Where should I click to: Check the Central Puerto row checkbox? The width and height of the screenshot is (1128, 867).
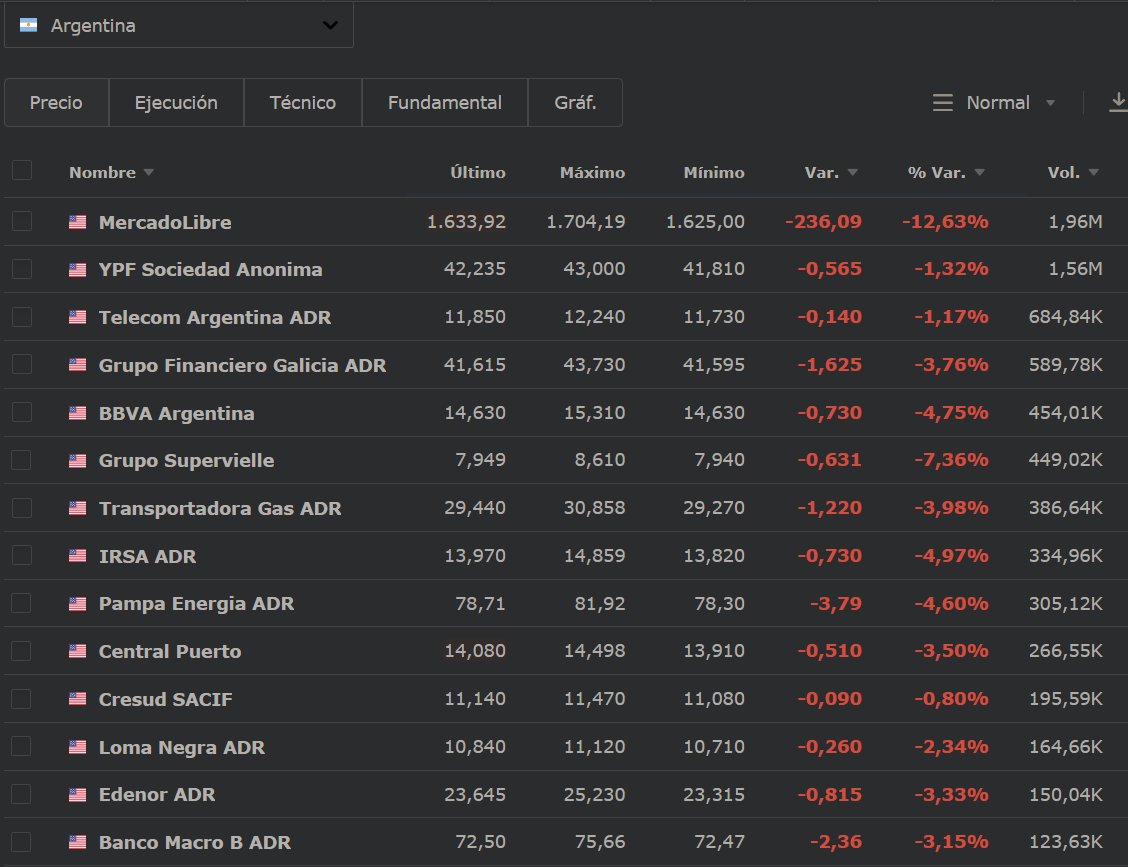coord(22,650)
